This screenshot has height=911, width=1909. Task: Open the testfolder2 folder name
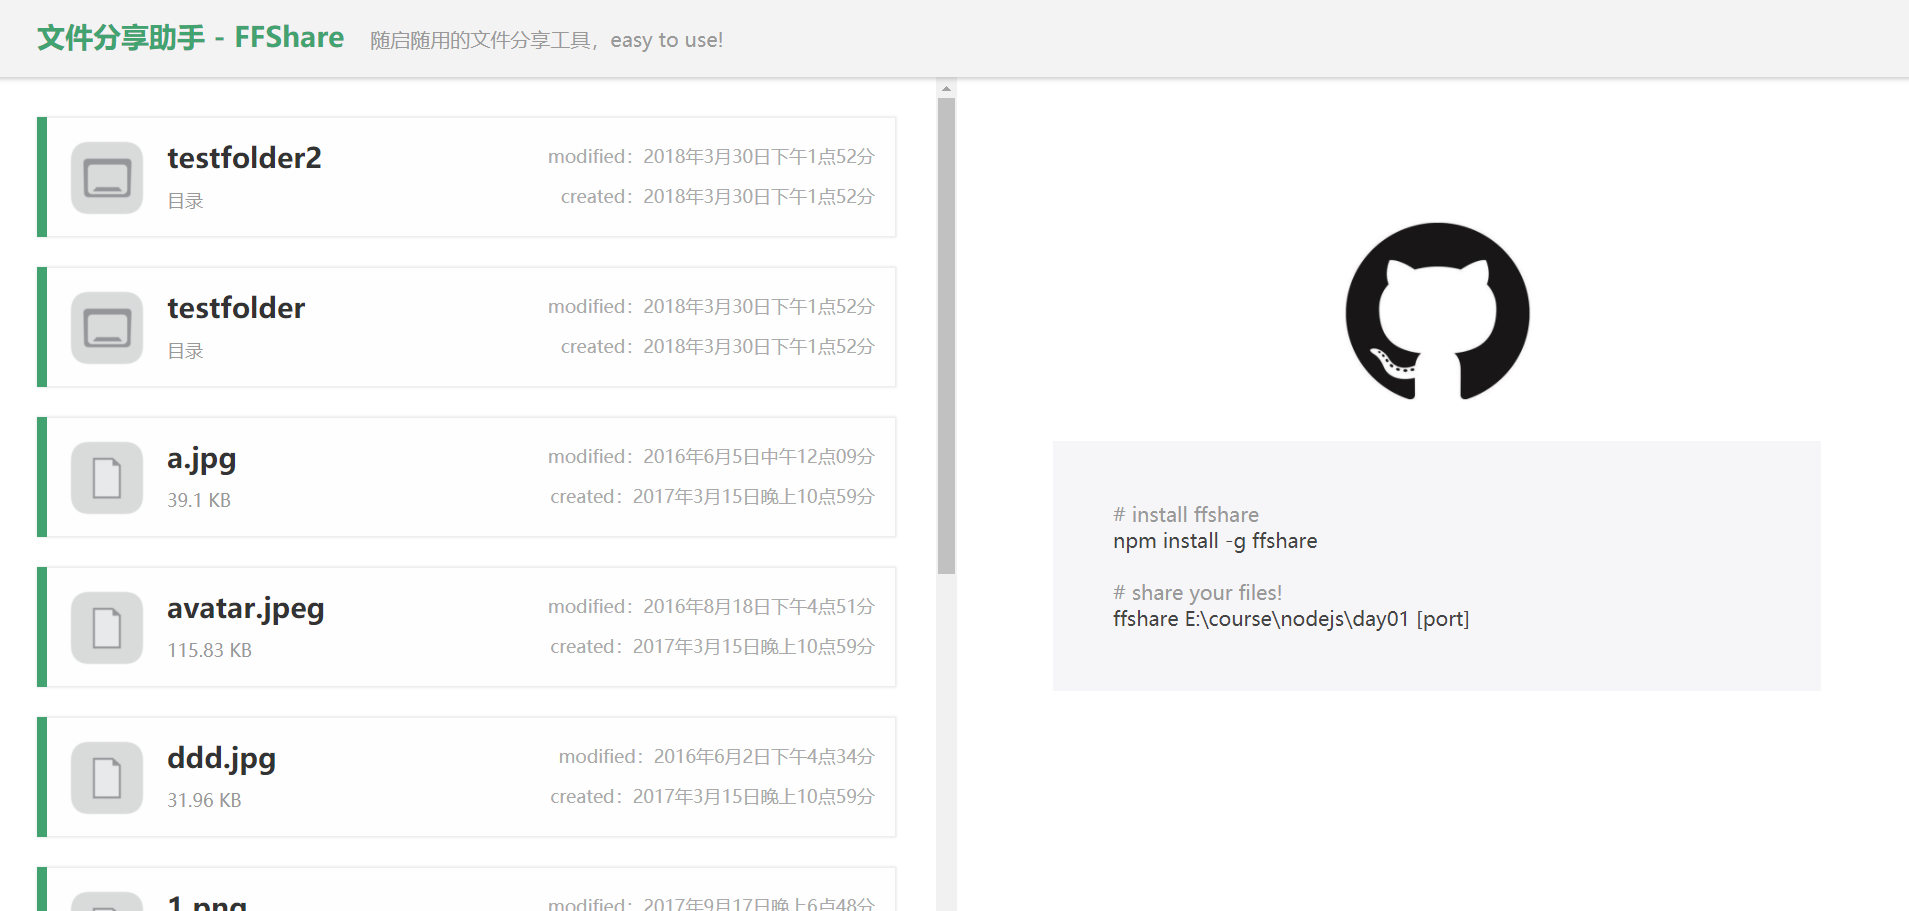click(x=244, y=158)
